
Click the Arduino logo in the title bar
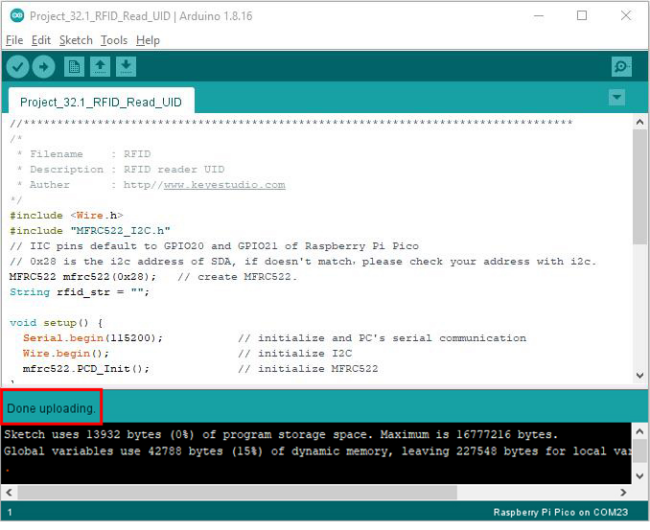(x=17, y=16)
